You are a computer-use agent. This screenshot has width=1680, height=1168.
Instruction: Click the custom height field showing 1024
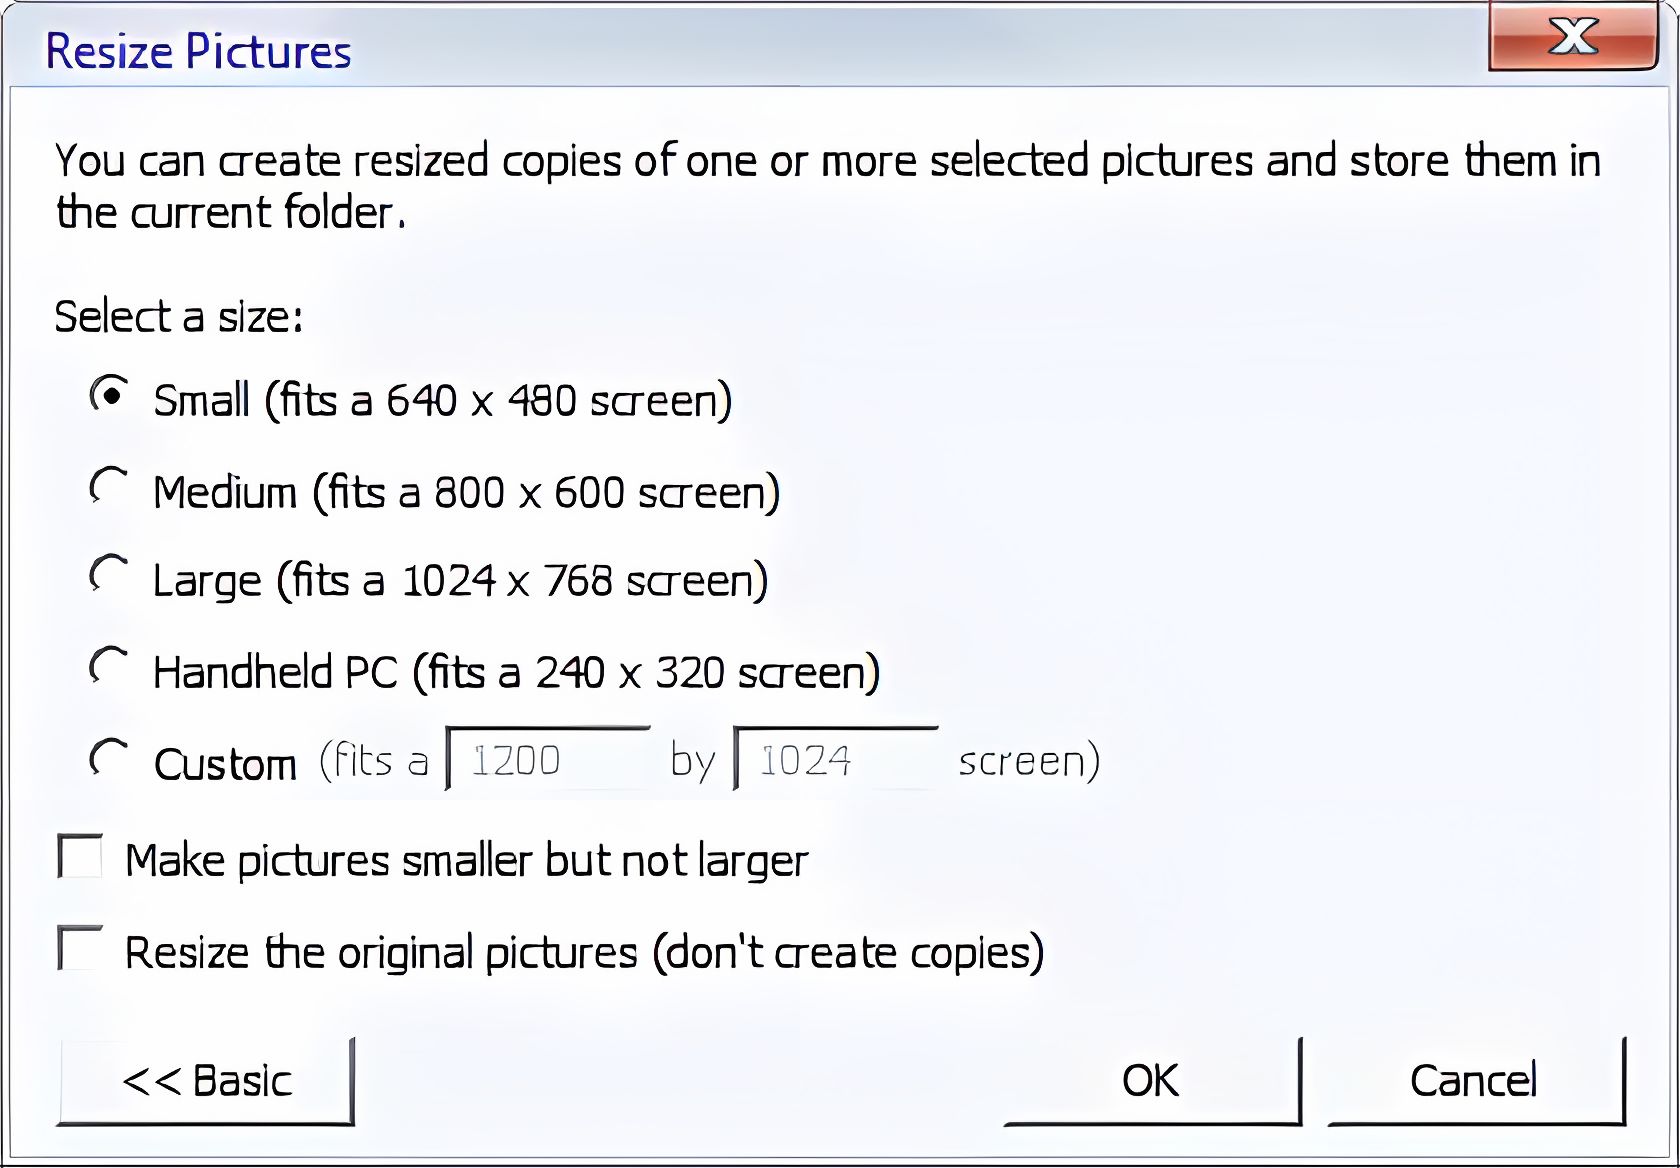click(836, 761)
